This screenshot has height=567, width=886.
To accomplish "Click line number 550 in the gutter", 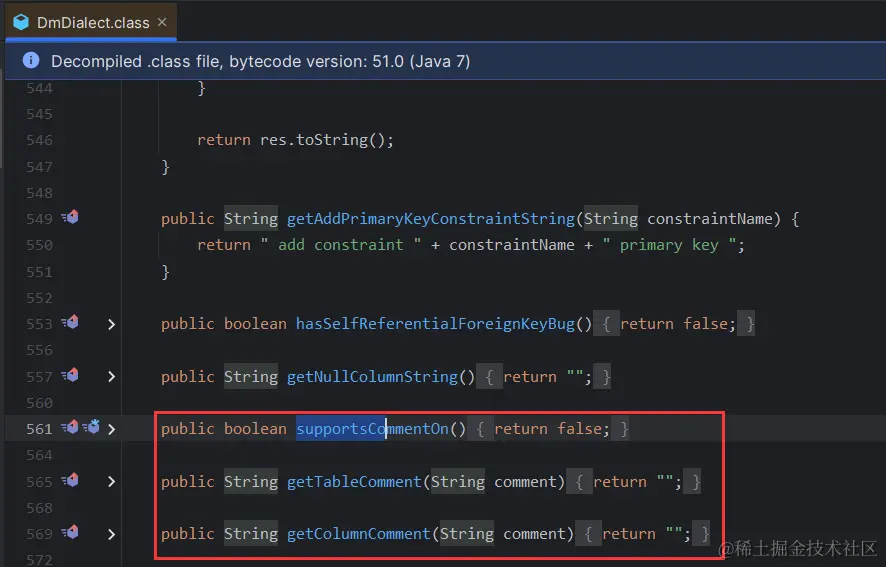I will point(39,245).
